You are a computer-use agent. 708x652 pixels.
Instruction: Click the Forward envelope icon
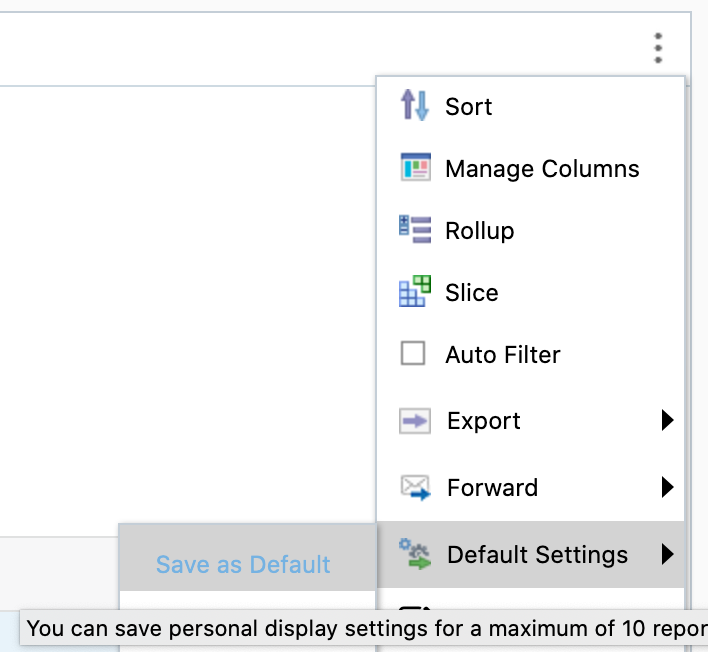414,487
